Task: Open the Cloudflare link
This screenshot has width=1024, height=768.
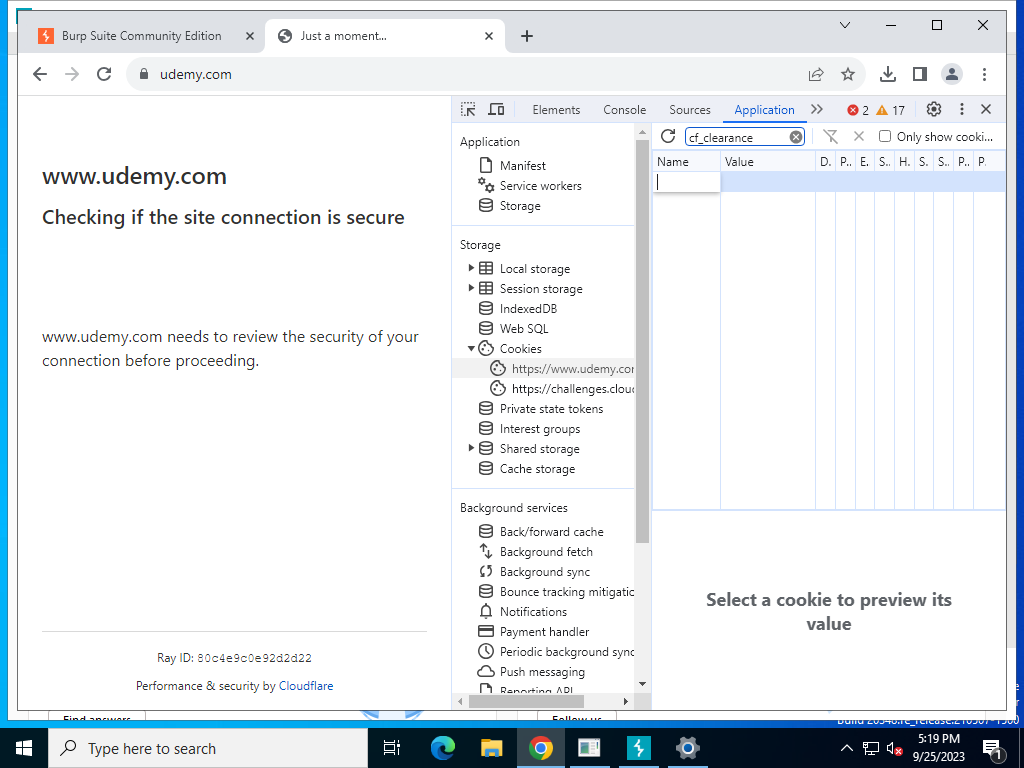Action: [306, 686]
